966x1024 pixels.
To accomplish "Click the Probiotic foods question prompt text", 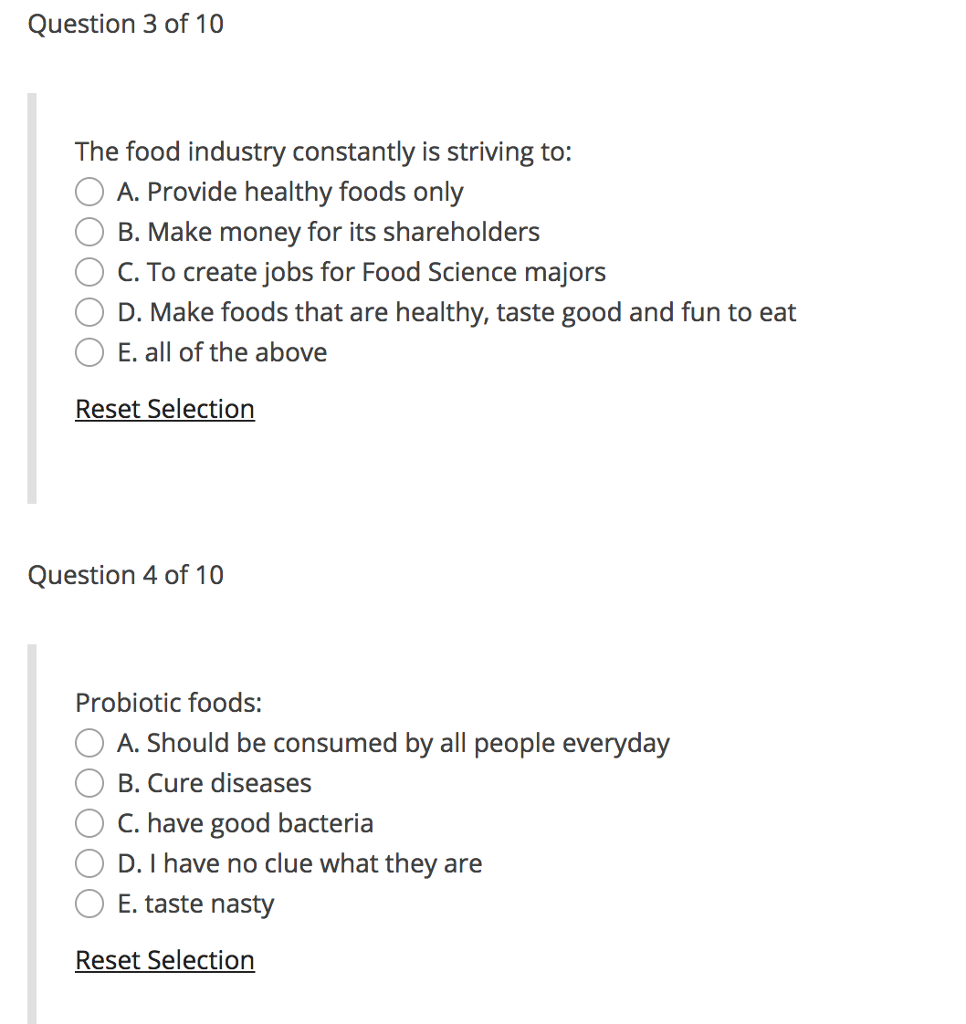I will click(168, 702).
